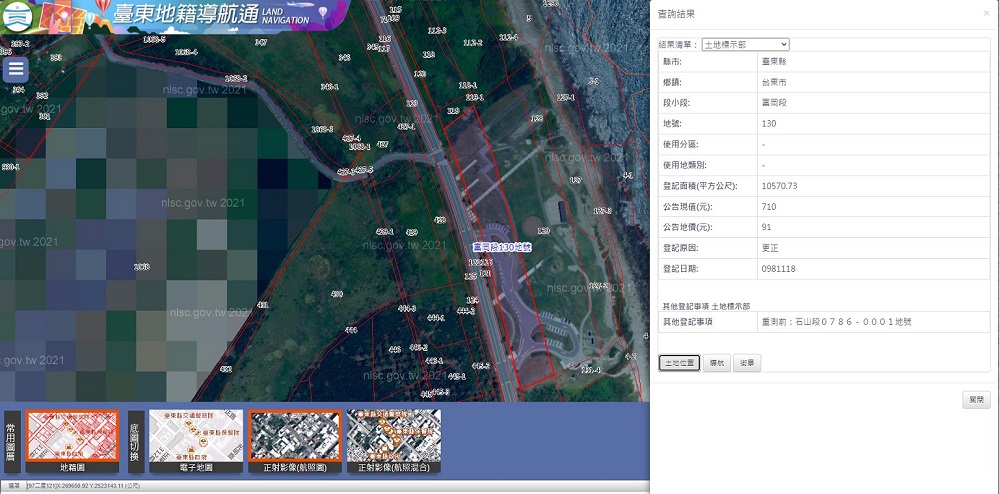Click the 底圖切換 side tab
The height and width of the screenshot is (494, 999).
tap(136, 442)
